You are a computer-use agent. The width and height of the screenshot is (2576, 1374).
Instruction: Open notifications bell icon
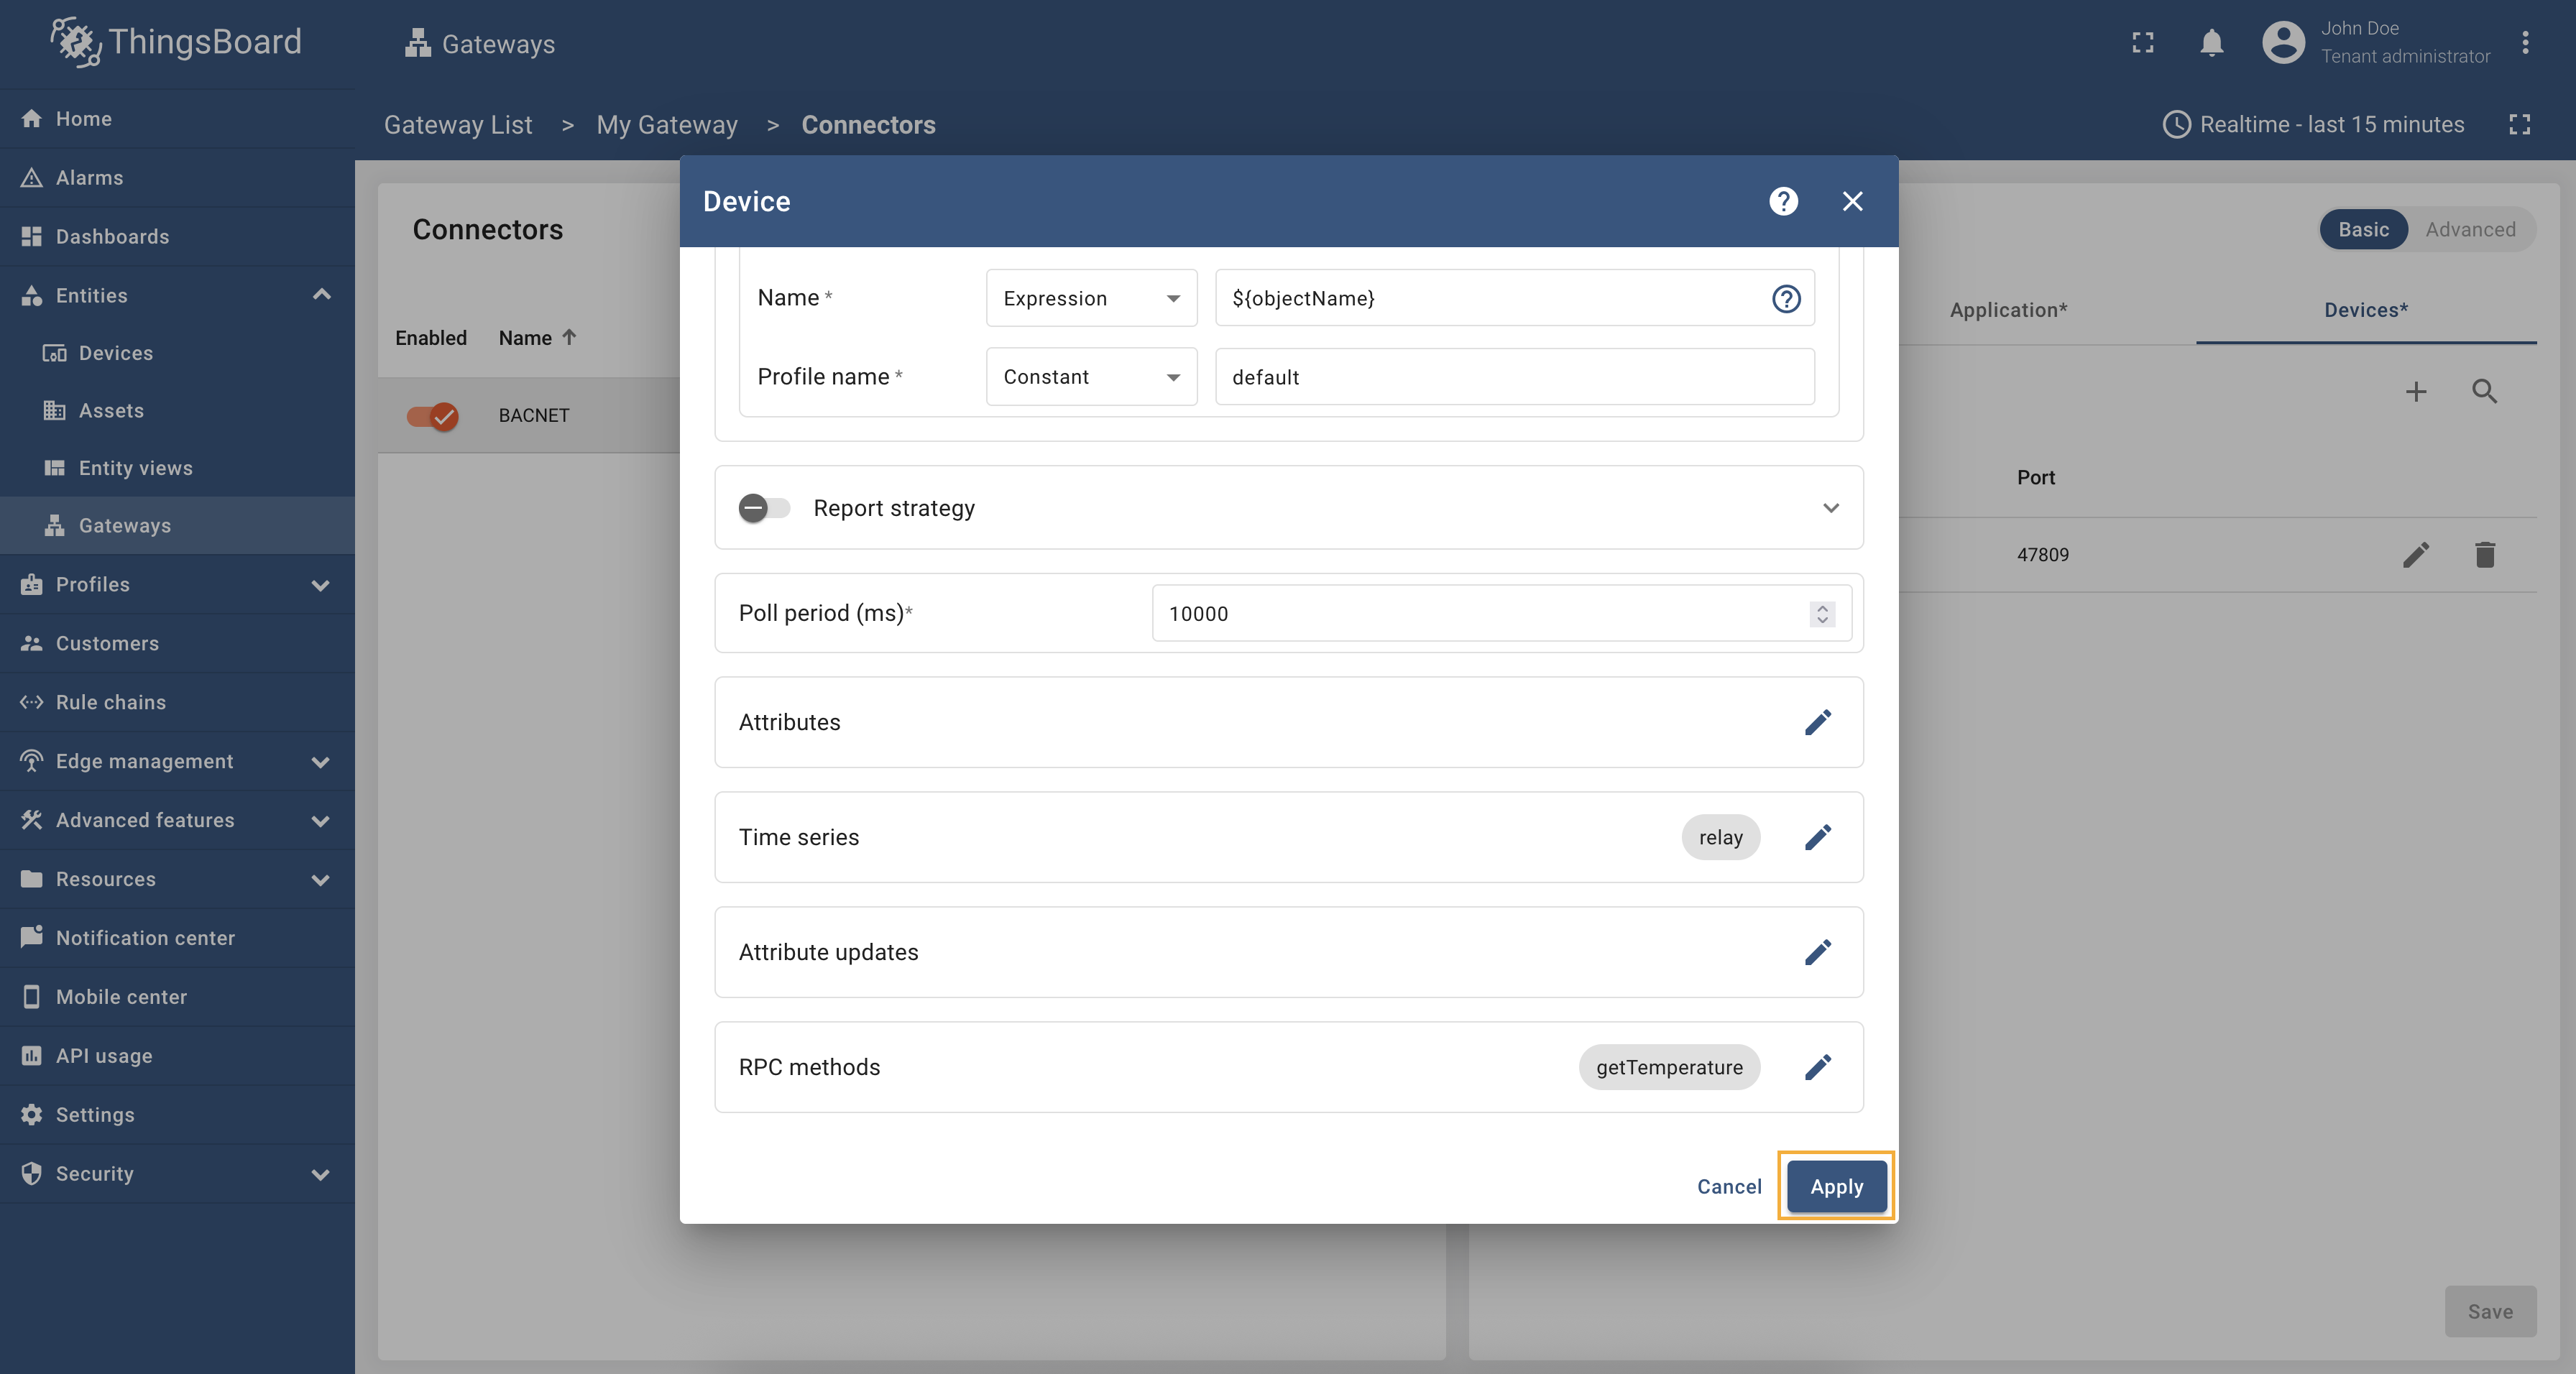click(x=2211, y=43)
